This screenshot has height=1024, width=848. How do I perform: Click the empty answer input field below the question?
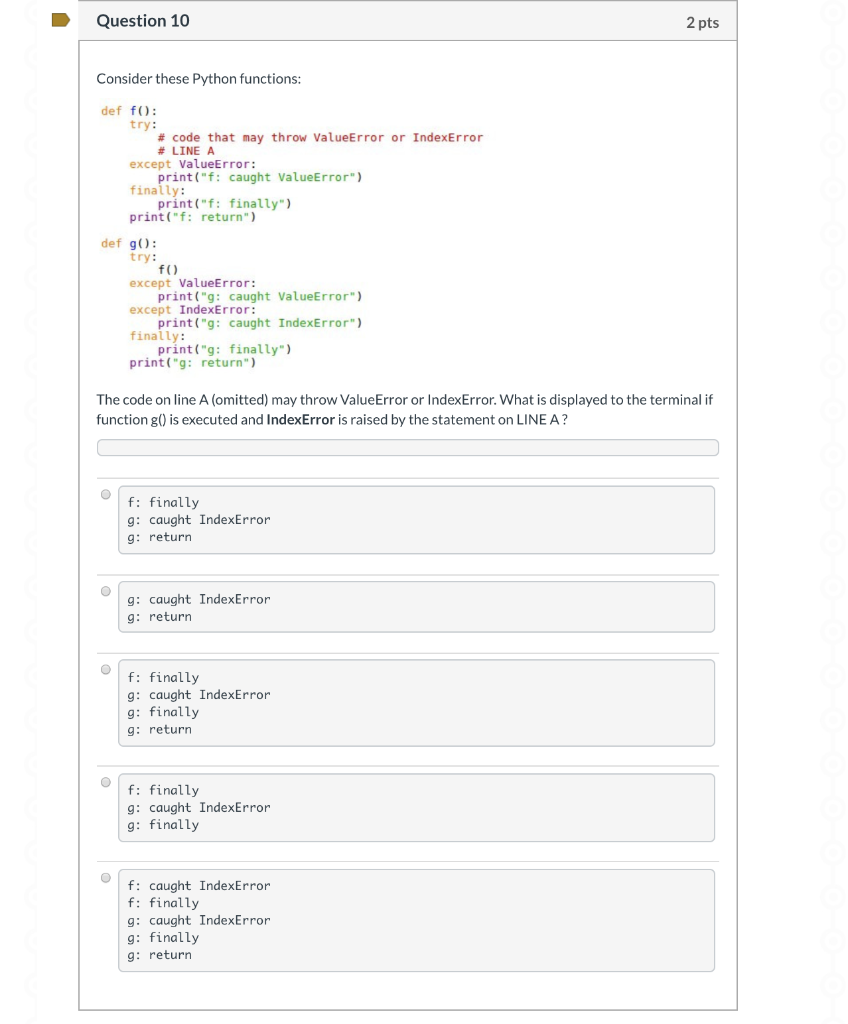coord(407,447)
